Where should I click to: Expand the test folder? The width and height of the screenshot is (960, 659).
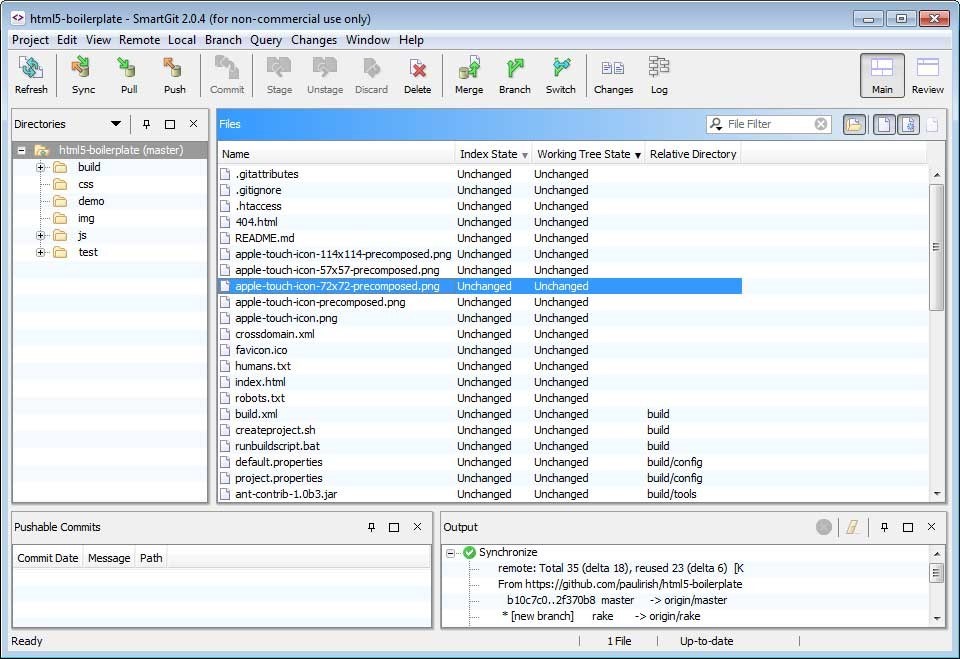click(40, 252)
